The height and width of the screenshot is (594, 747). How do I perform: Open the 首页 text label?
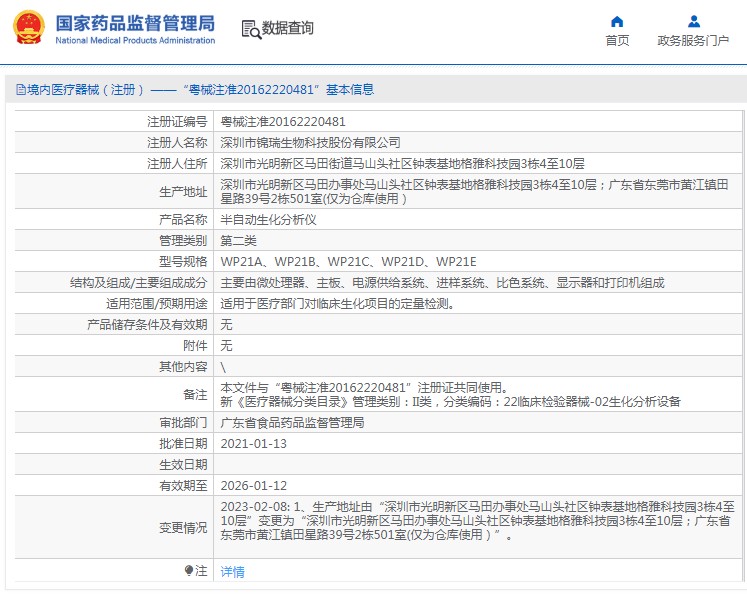coord(617,41)
